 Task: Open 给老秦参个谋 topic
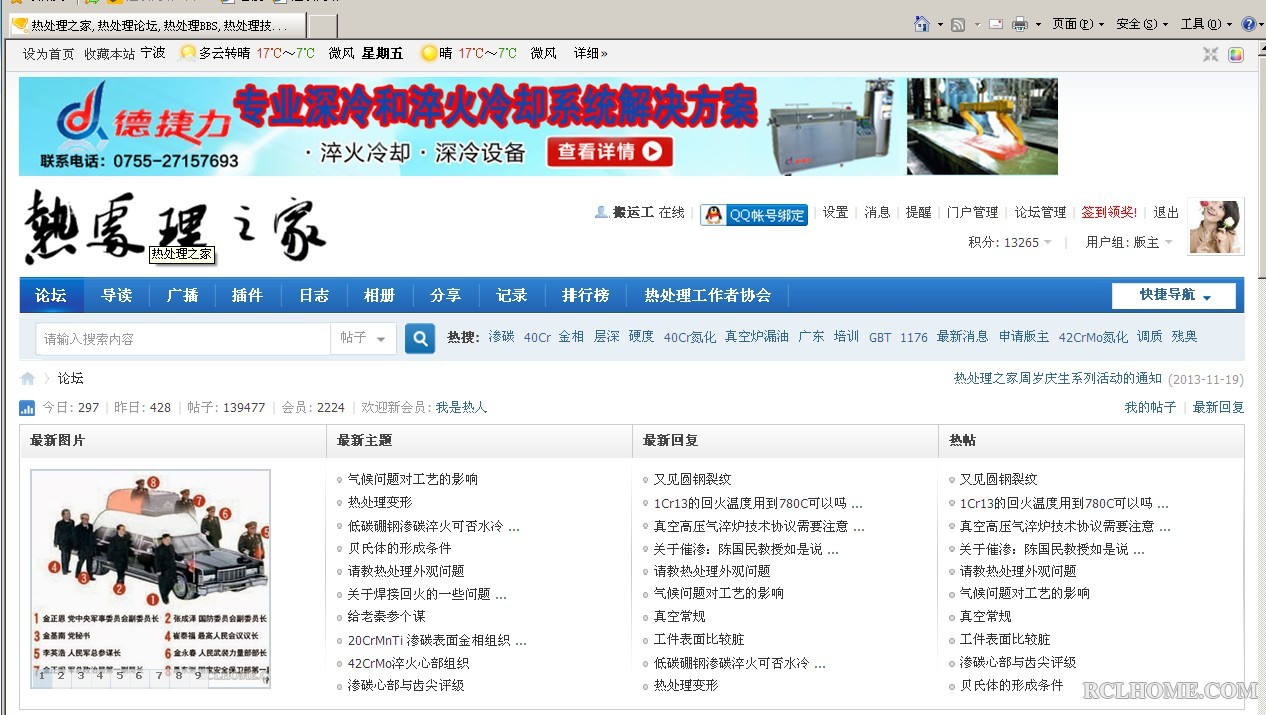tap(386, 616)
